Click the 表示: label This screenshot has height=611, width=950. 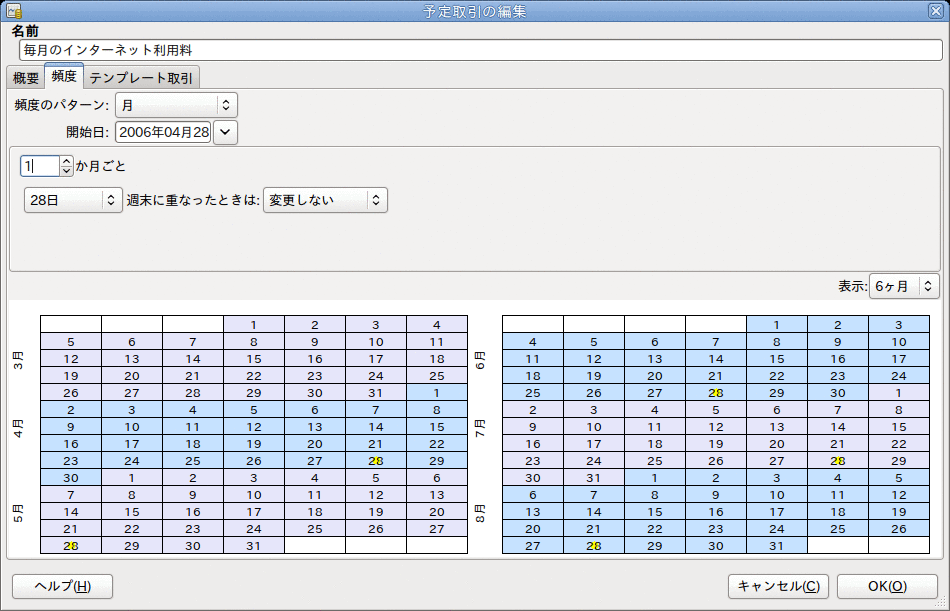coord(853,286)
